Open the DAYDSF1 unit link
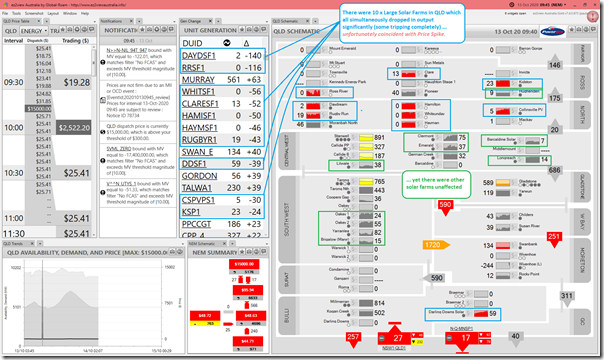Viewport: 604px width, 360px height. click(199, 56)
